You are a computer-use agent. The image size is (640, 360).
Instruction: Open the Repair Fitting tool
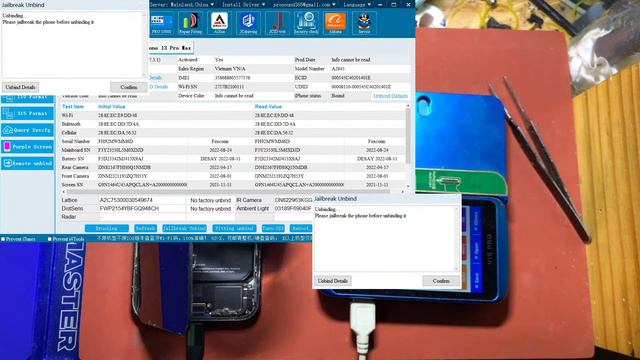tap(190, 23)
